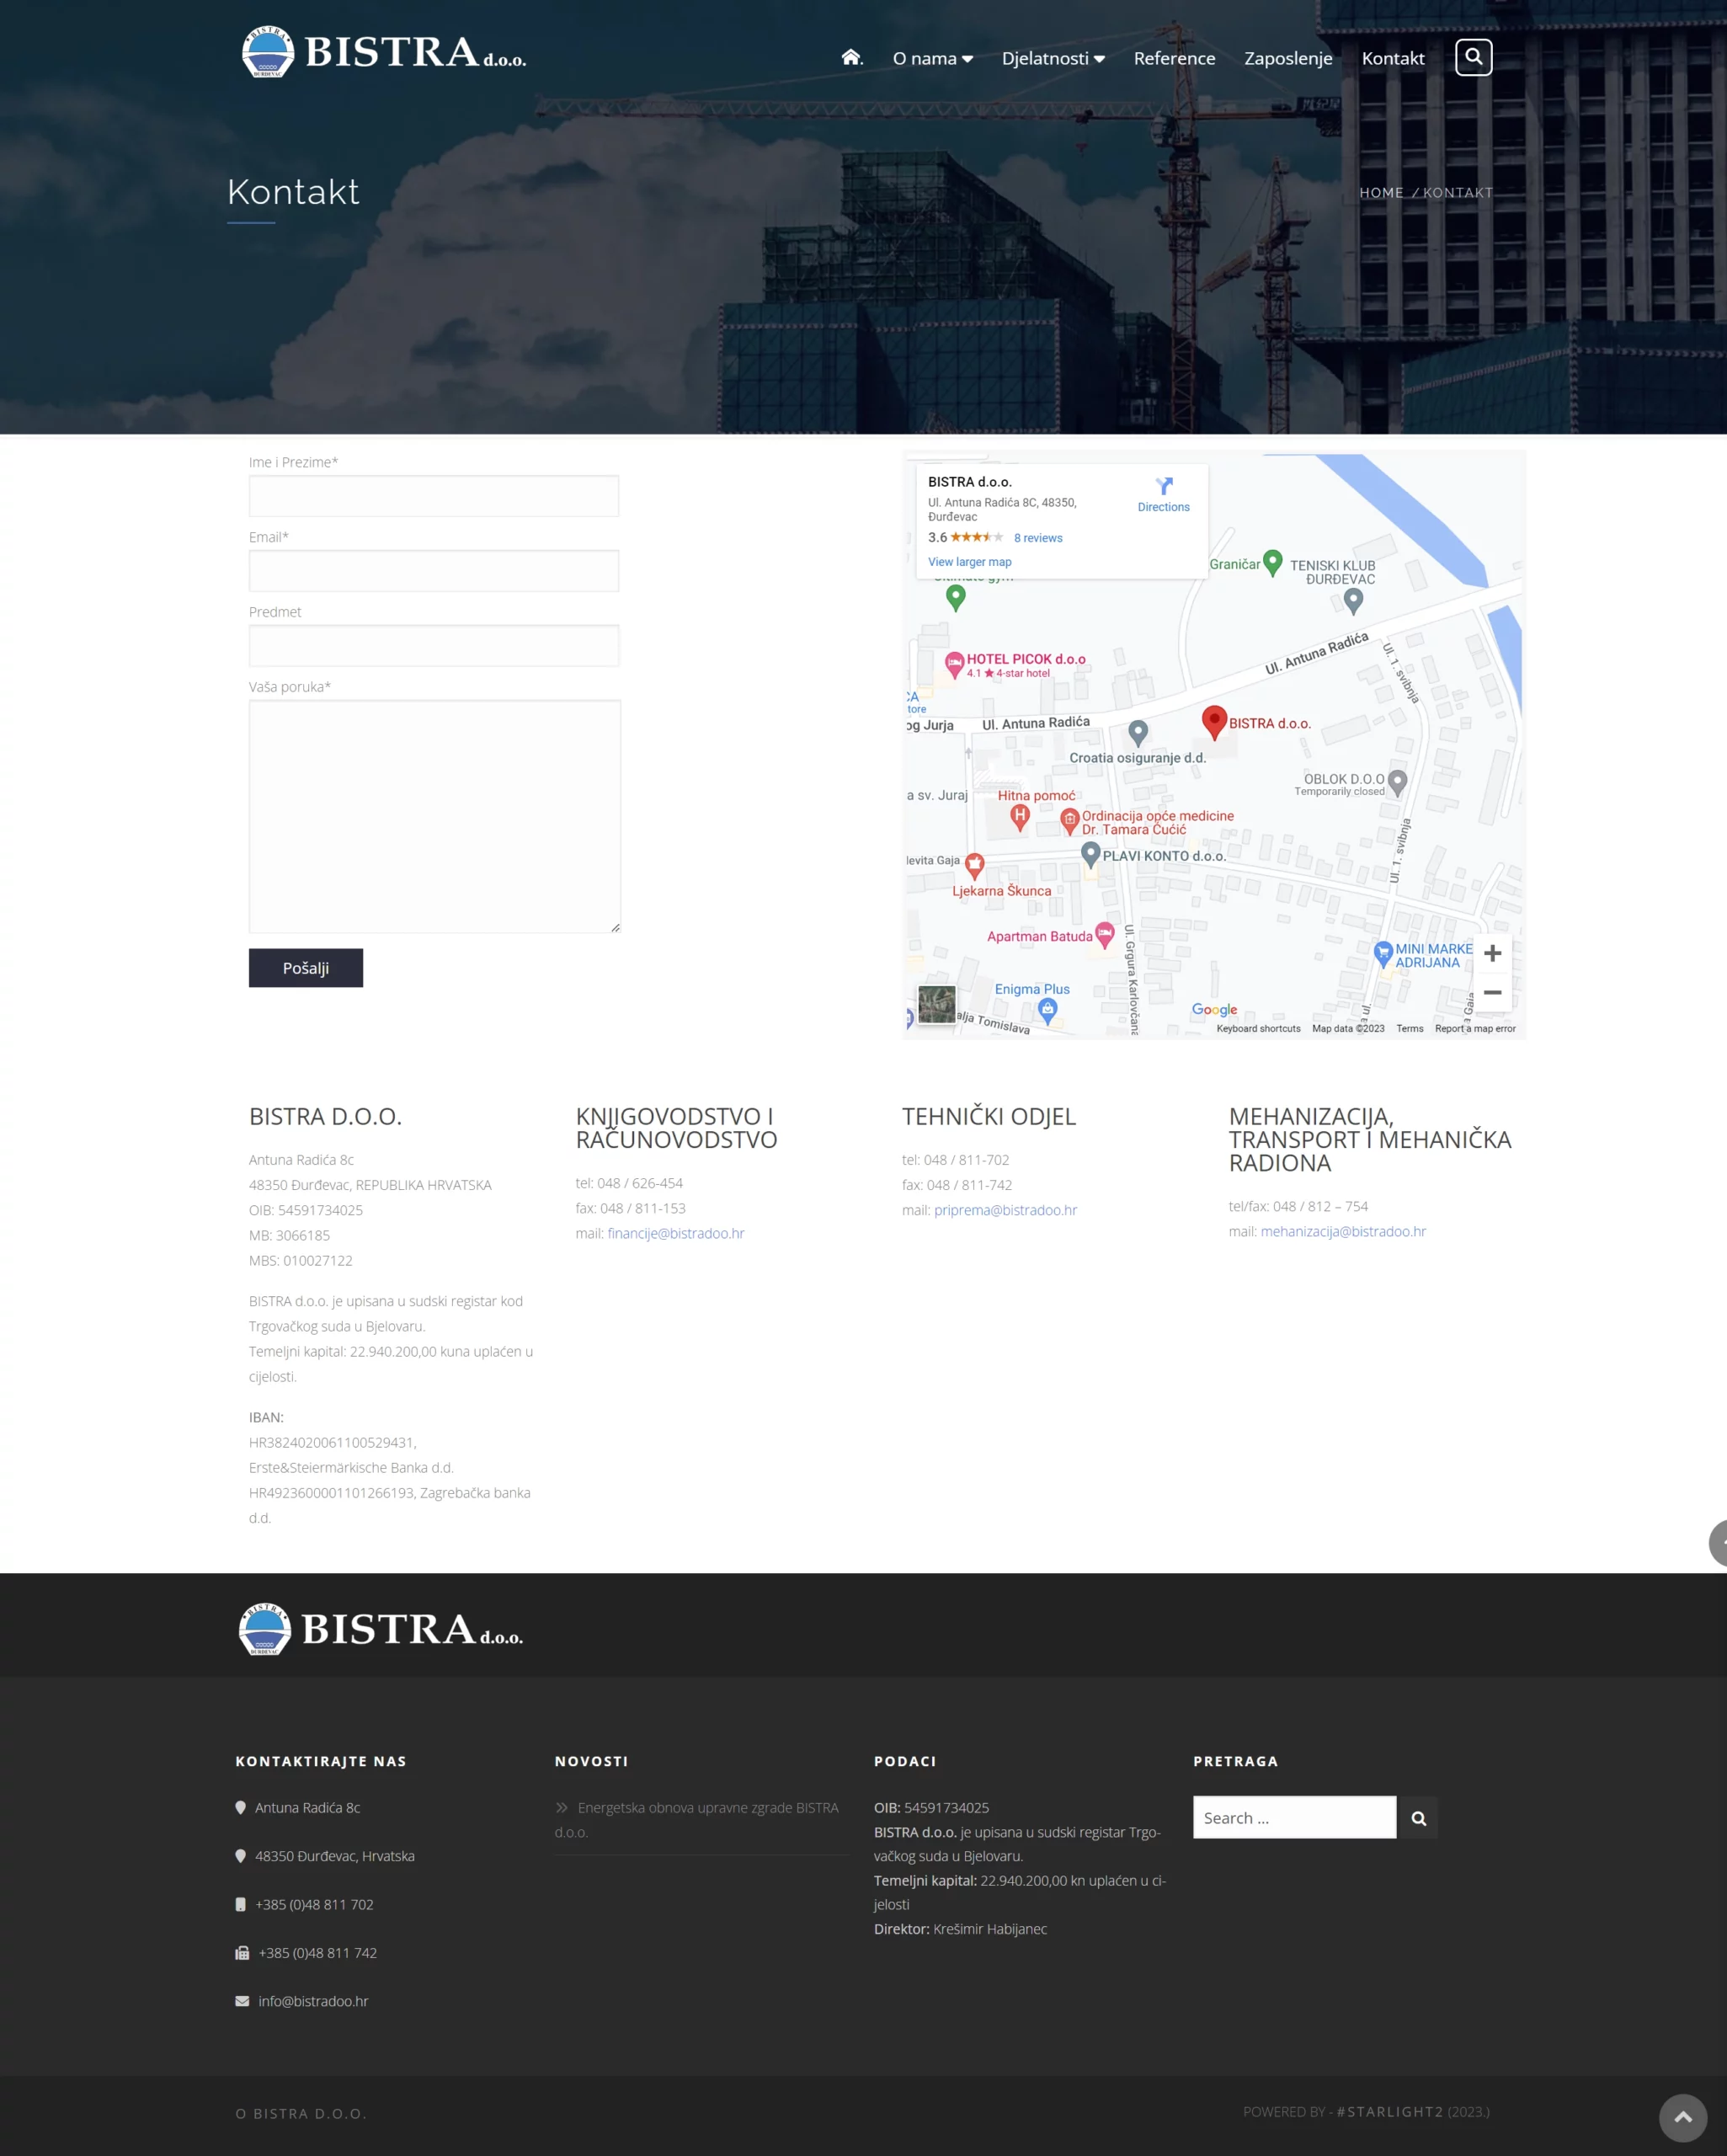
Task: Click the financije@bistradoo.hr email link
Action: [676, 1233]
